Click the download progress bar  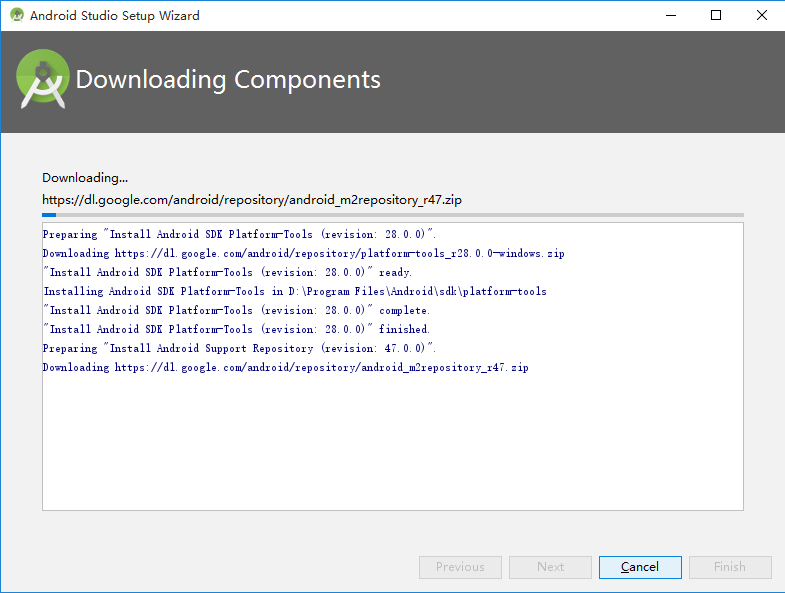pyautogui.click(x=392, y=214)
